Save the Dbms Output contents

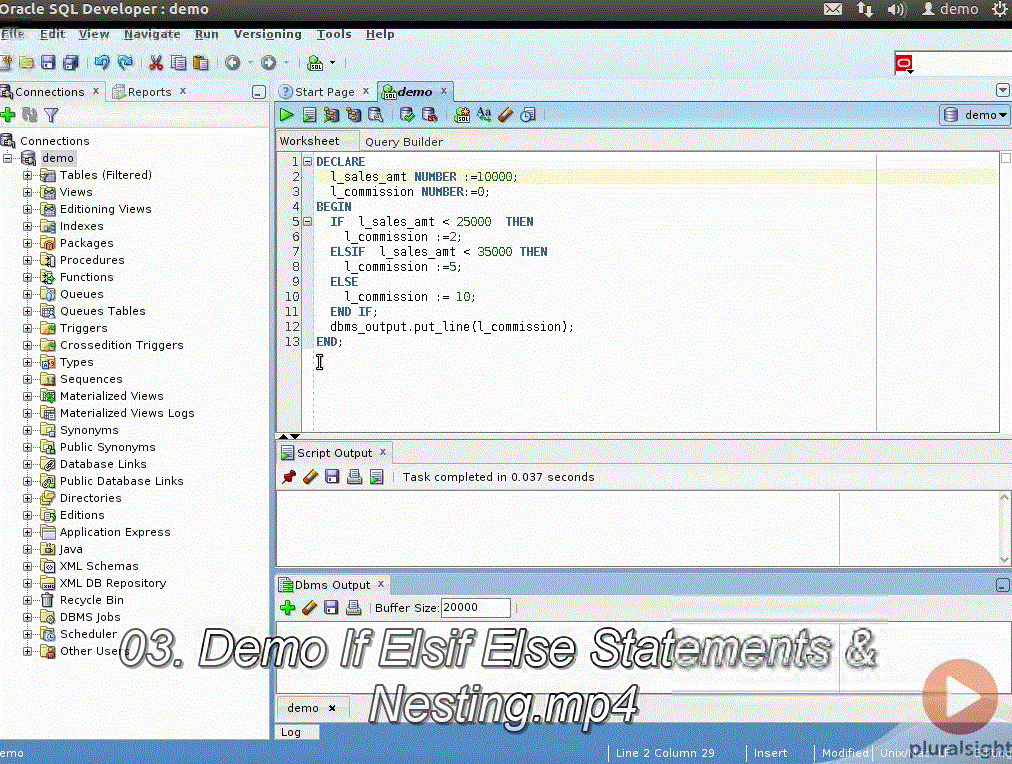[332, 607]
